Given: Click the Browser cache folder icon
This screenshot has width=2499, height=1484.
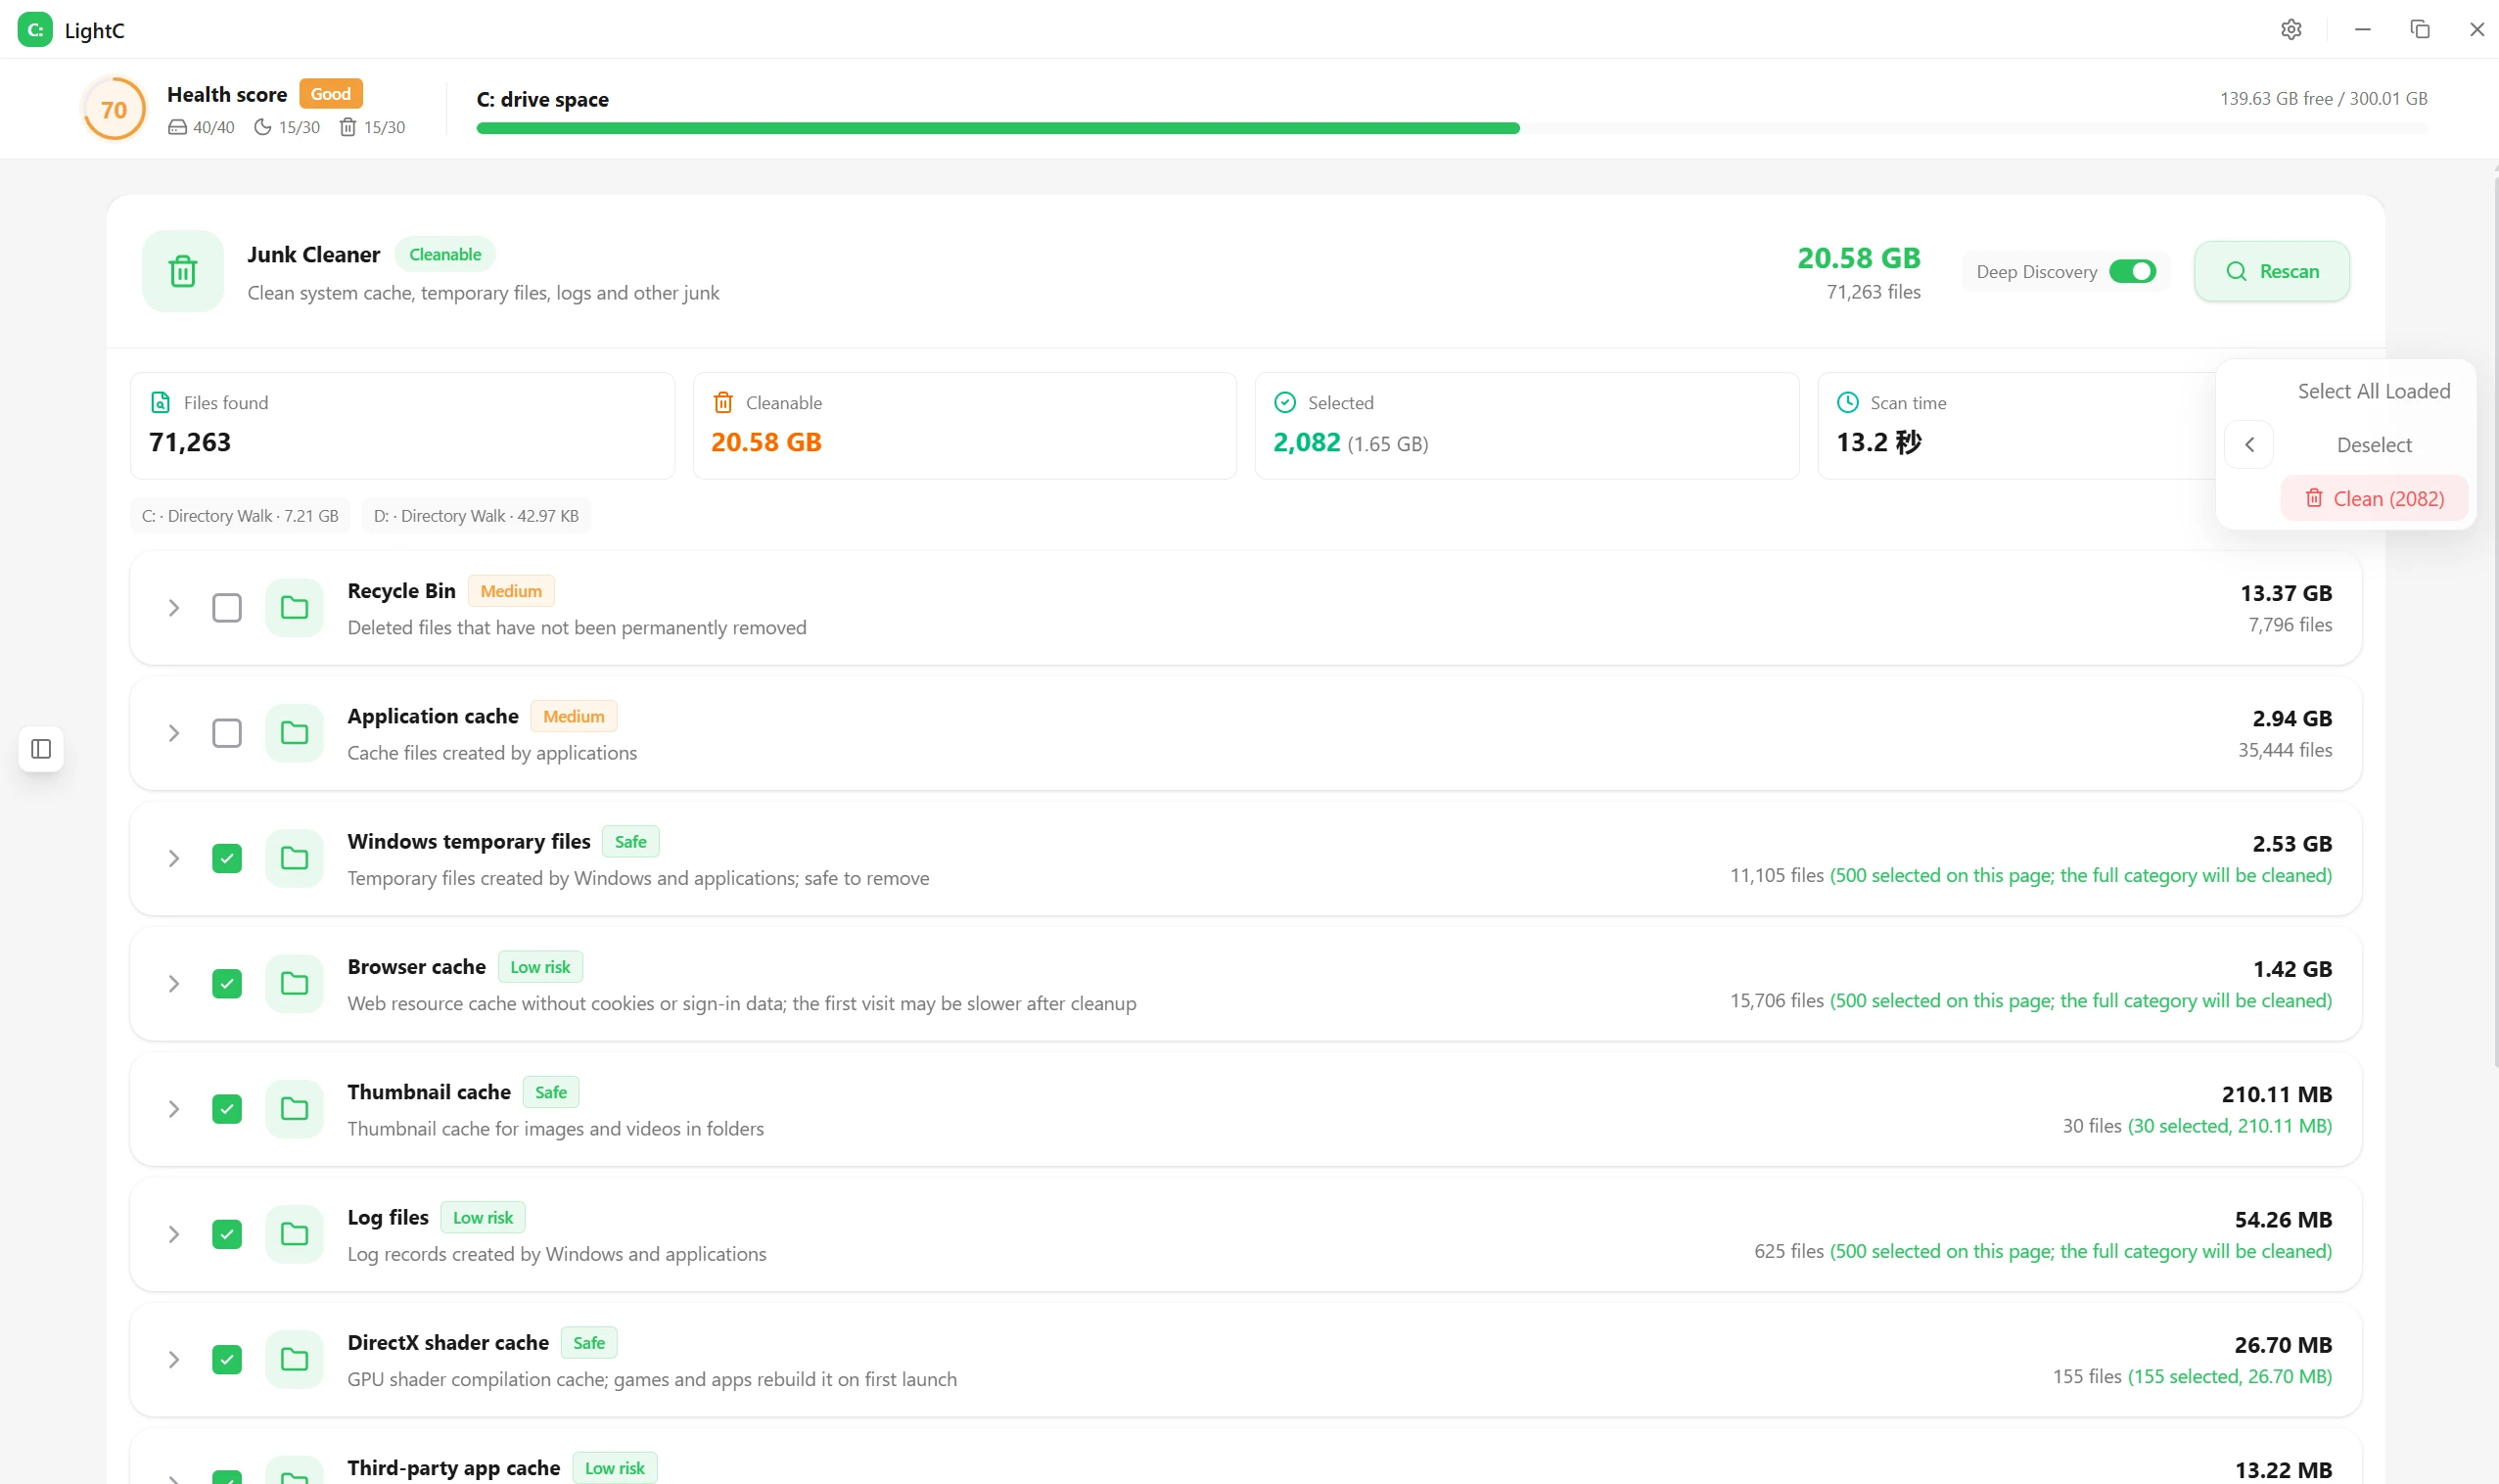Looking at the screenshot, I should coord(294,984).
